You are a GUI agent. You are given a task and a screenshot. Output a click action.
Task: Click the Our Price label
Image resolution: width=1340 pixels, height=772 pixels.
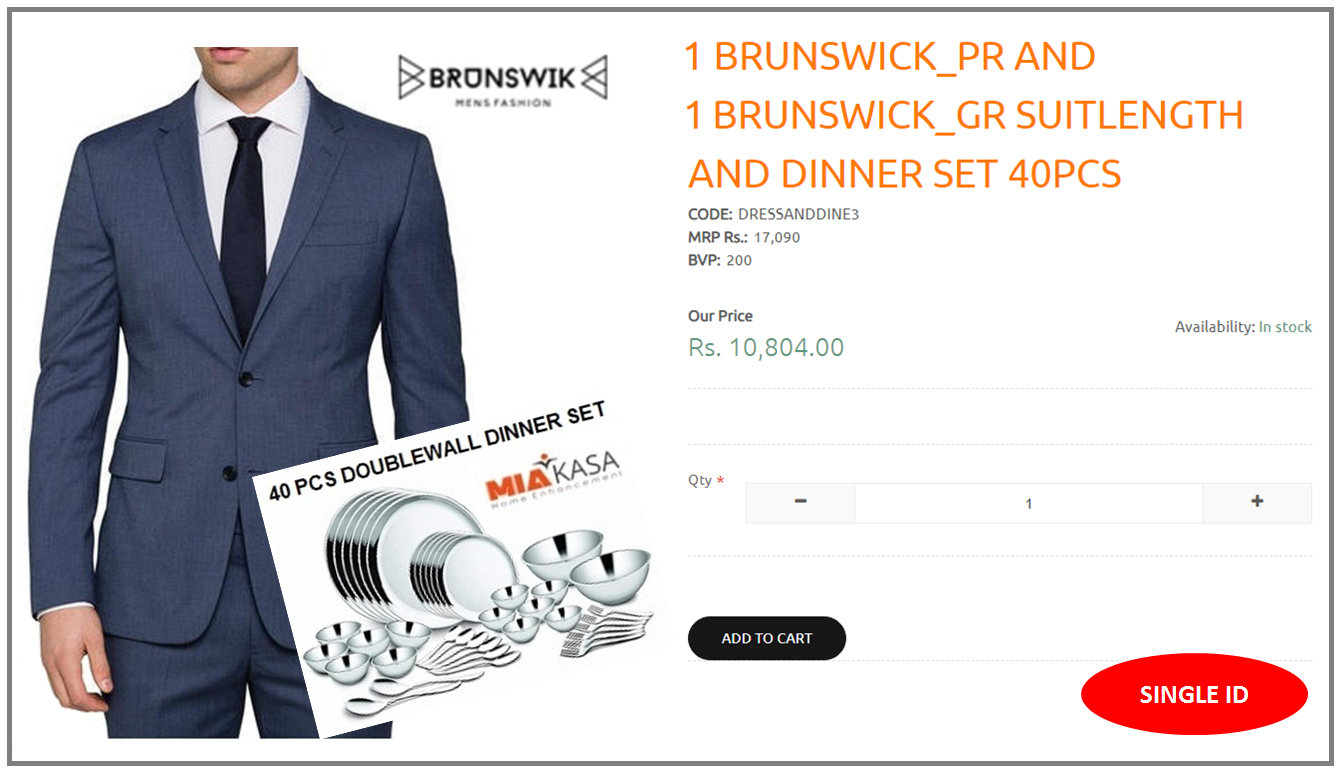pyautogui.click(x=720, y=316)
